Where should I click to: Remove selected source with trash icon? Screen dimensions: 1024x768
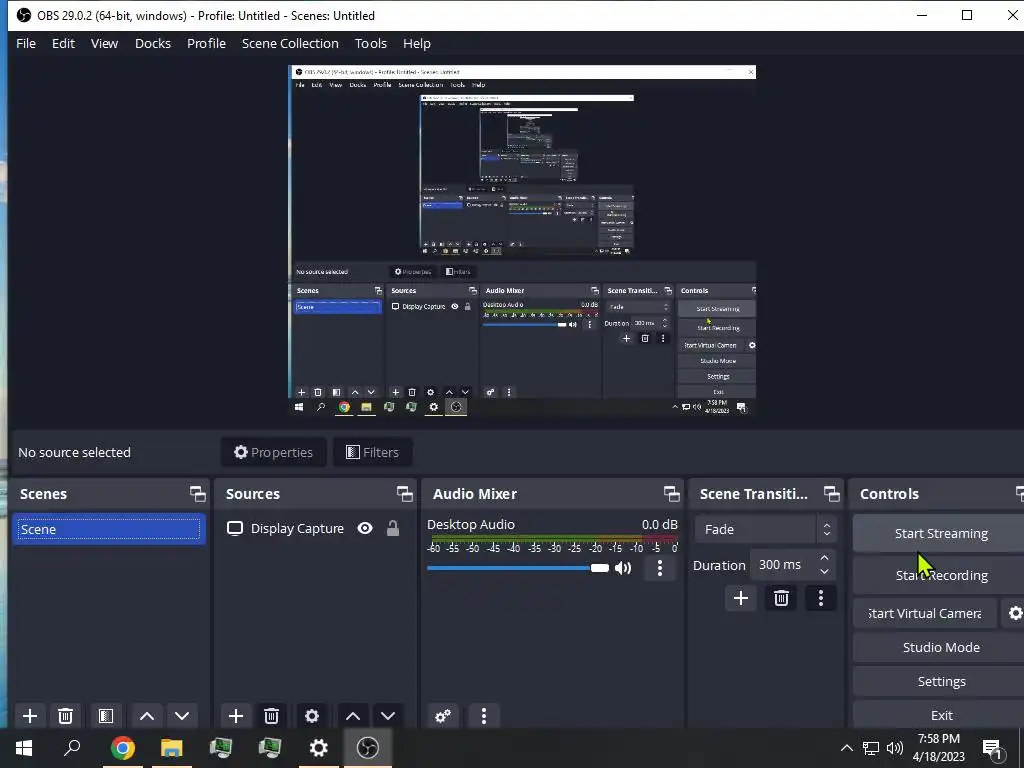[x=271, y=716]
